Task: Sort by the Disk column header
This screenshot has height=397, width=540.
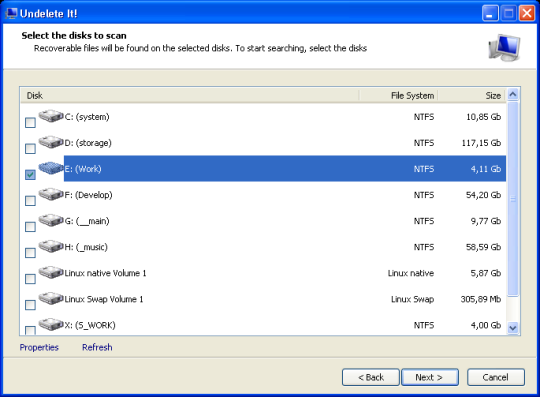Action: [189, 95]
